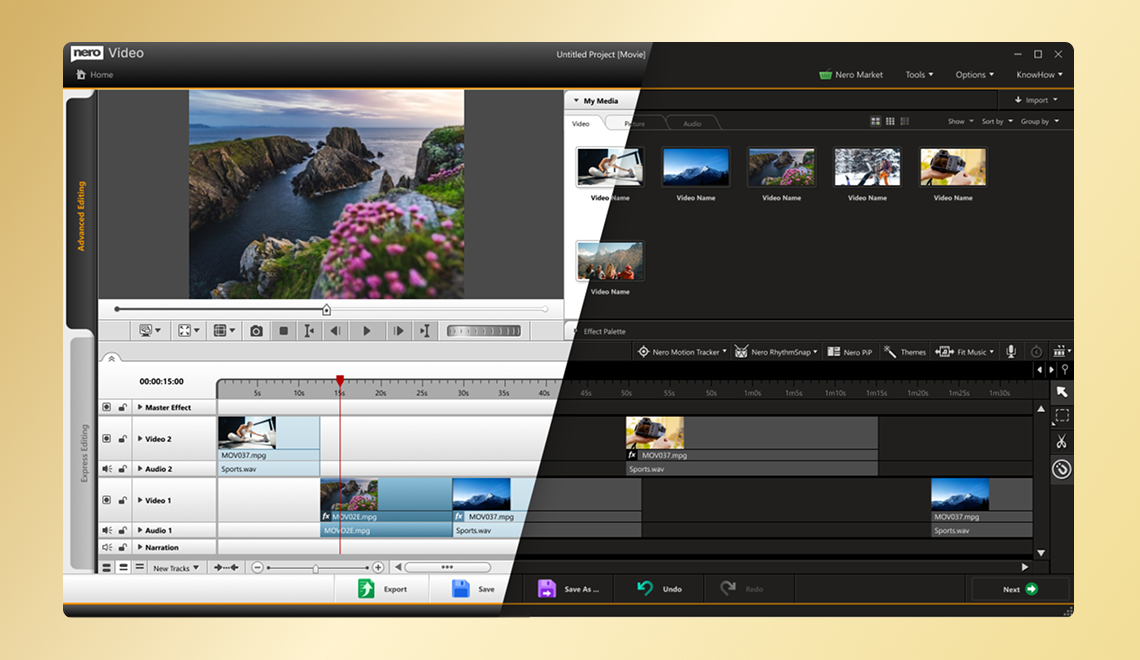Open Nero Motion Tracker
The image size is (1140, 660).
(680, 351)
